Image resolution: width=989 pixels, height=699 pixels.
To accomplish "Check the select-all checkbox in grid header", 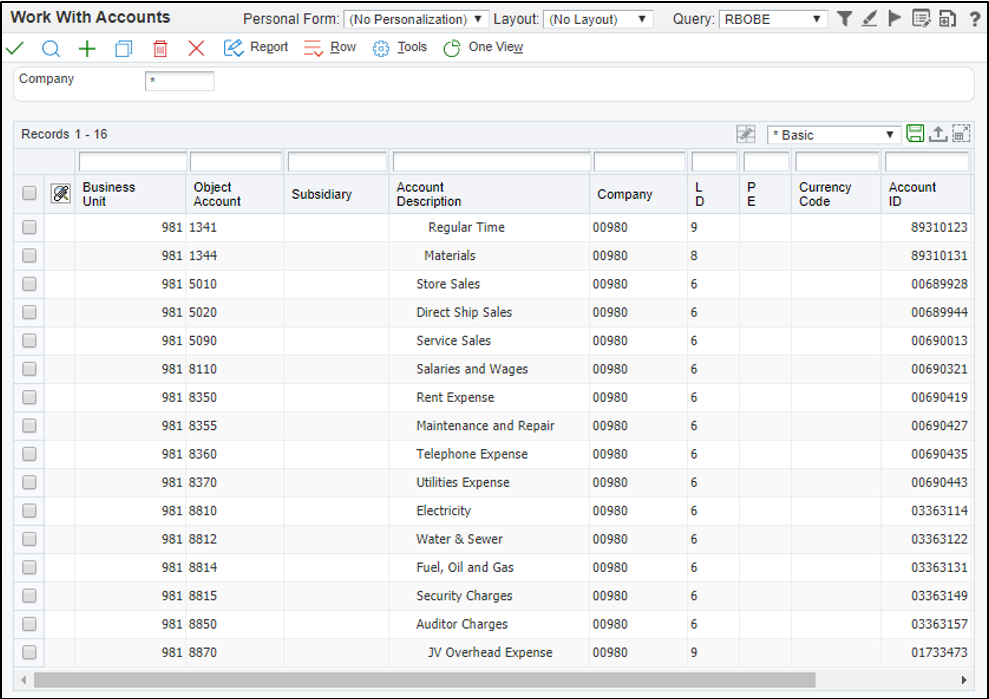I will pos(29,193).
